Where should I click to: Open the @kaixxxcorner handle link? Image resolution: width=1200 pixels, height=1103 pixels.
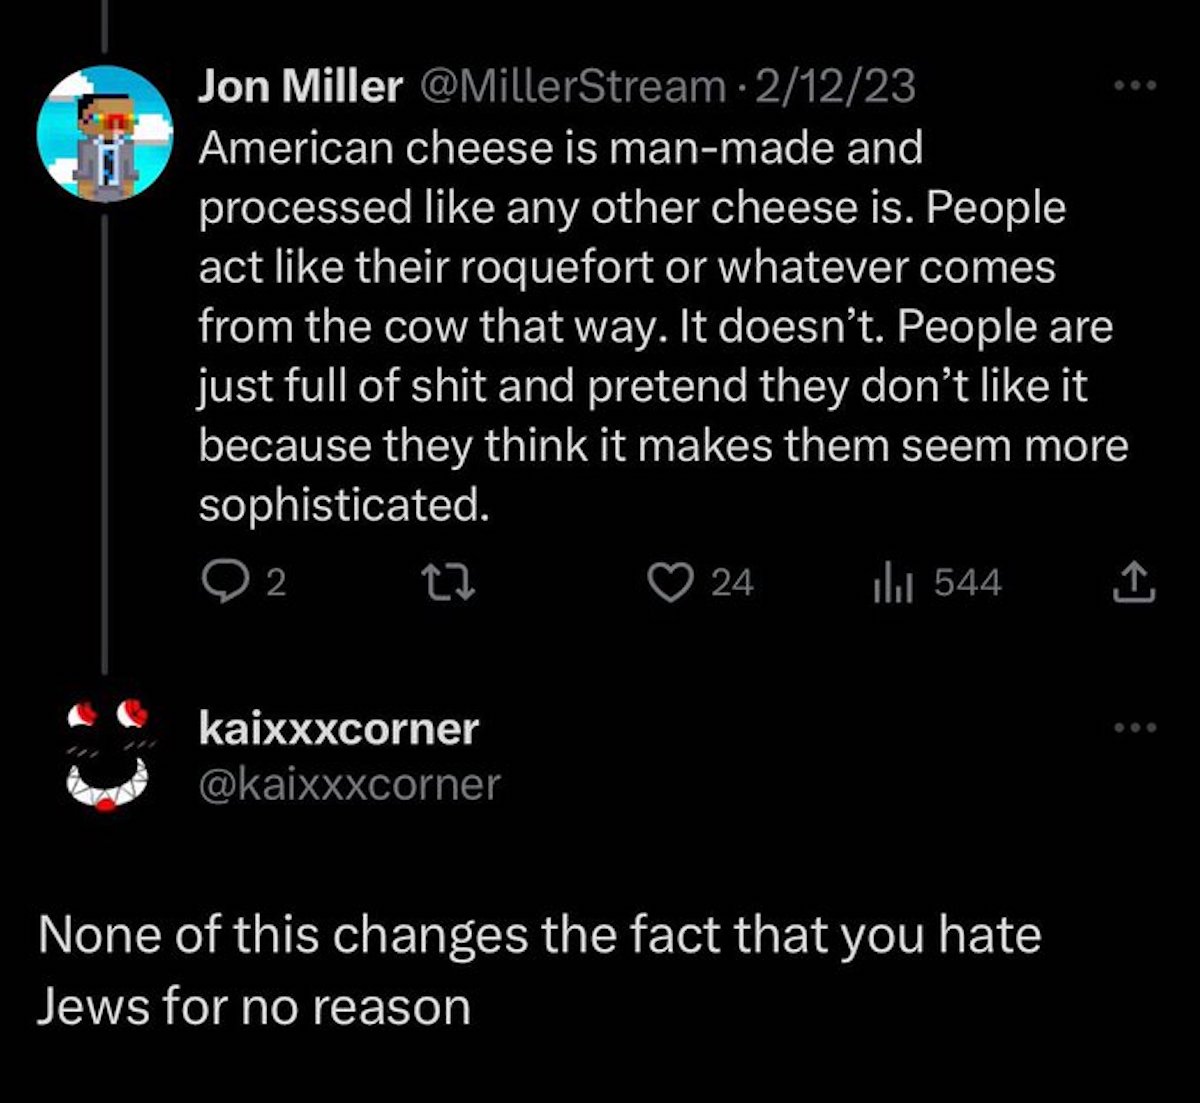[349, 784]
